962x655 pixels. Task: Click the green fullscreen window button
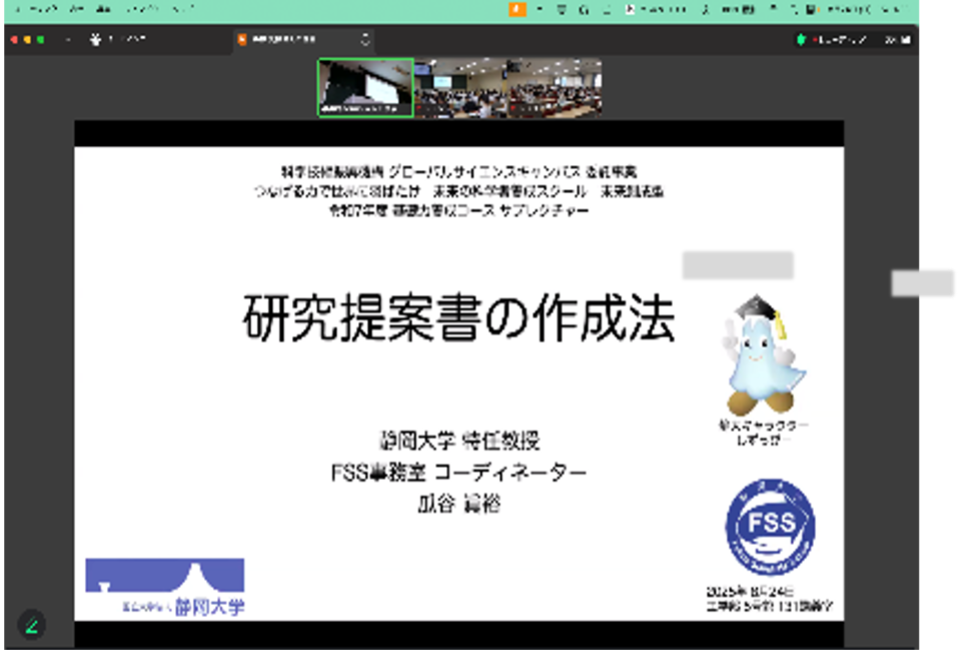pos(41,40)
